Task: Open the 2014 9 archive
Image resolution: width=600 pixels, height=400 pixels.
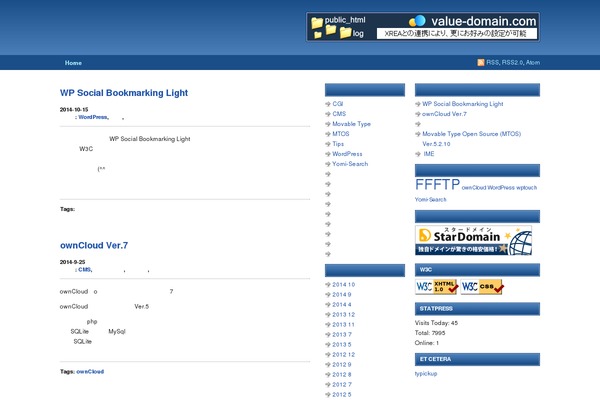Action: pyautogui.click(x=342, y=294)
